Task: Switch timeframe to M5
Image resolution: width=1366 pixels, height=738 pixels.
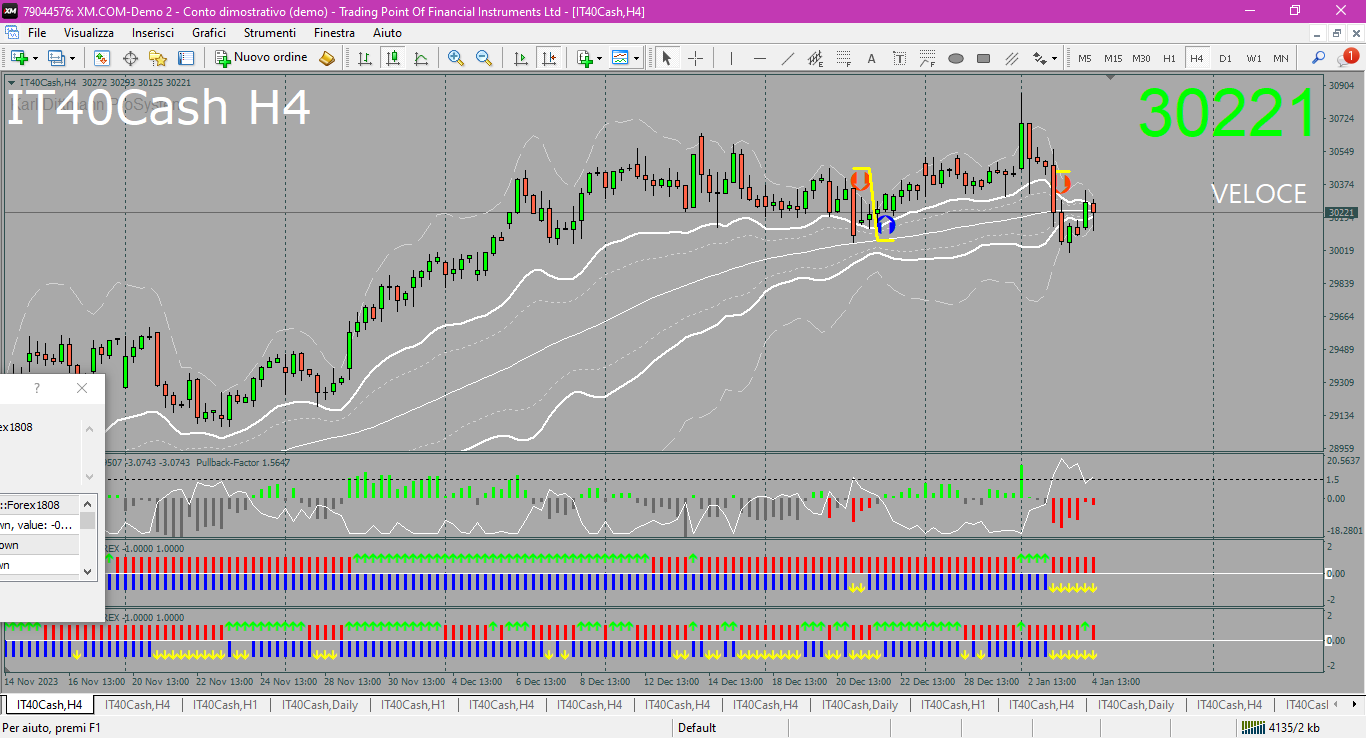Action: pyautogui.click(x=1085, y=58)
